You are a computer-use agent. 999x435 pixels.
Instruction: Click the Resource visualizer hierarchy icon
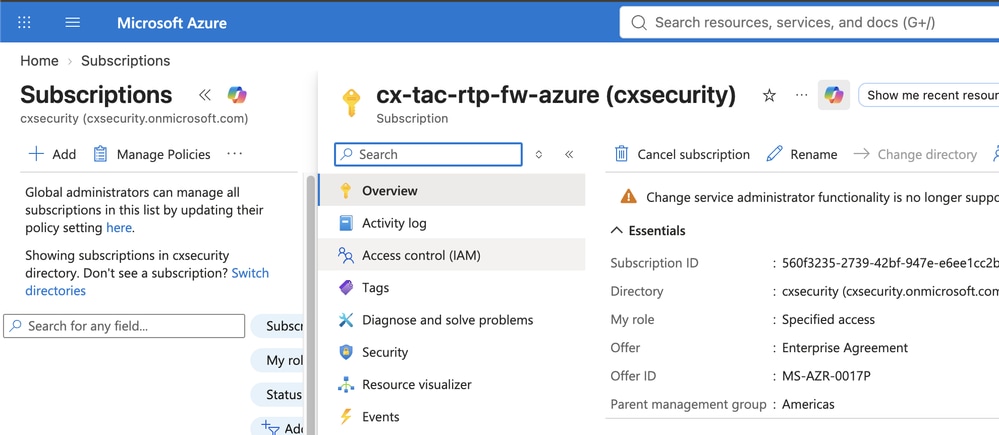point(345,385)
